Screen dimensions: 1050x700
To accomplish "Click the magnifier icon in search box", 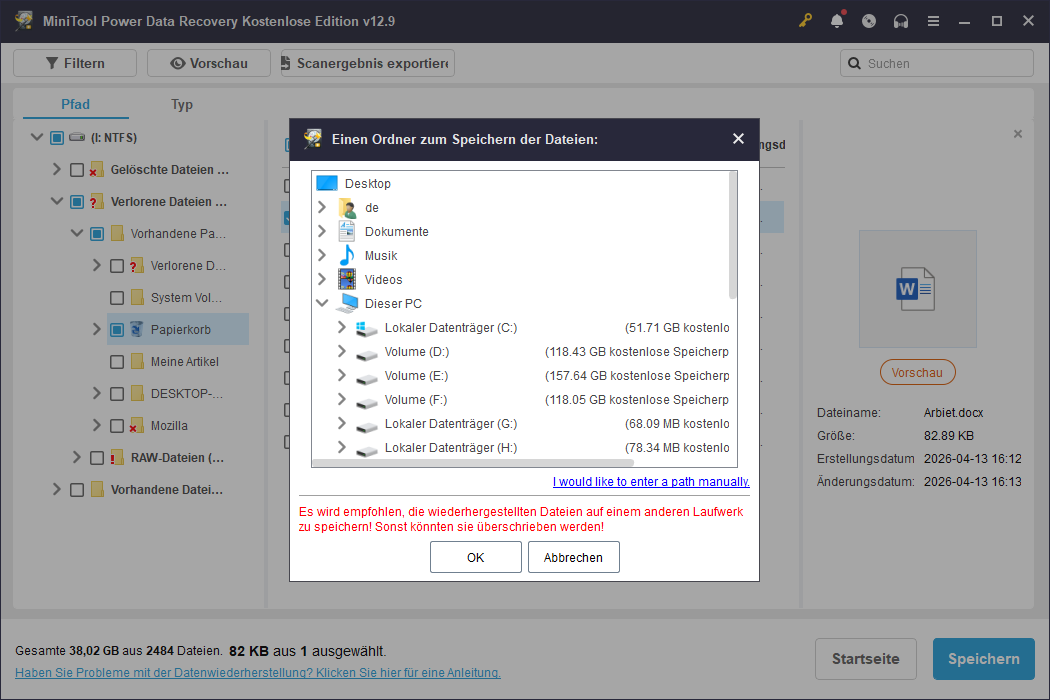I will click(x=854, y=64).
